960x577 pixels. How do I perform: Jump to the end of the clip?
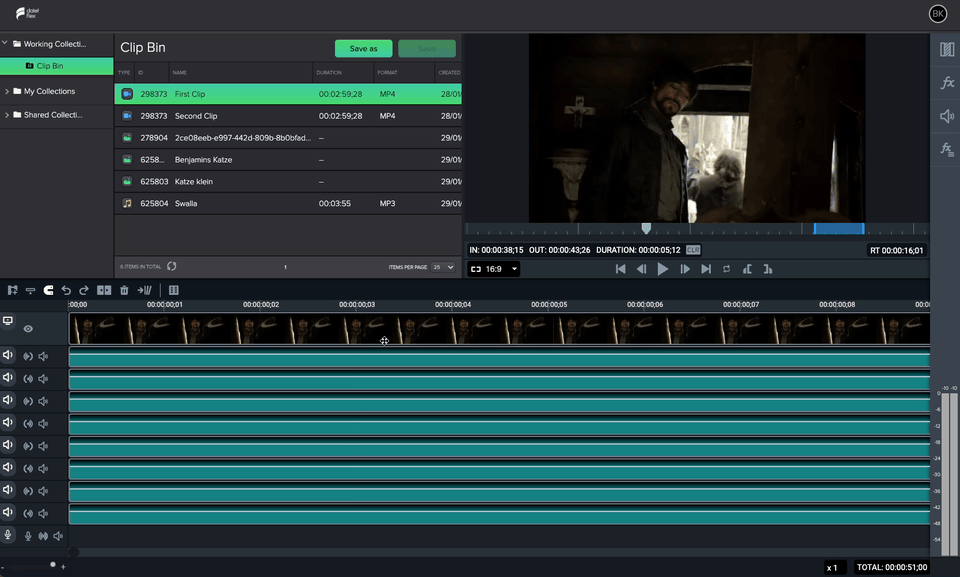706,269
